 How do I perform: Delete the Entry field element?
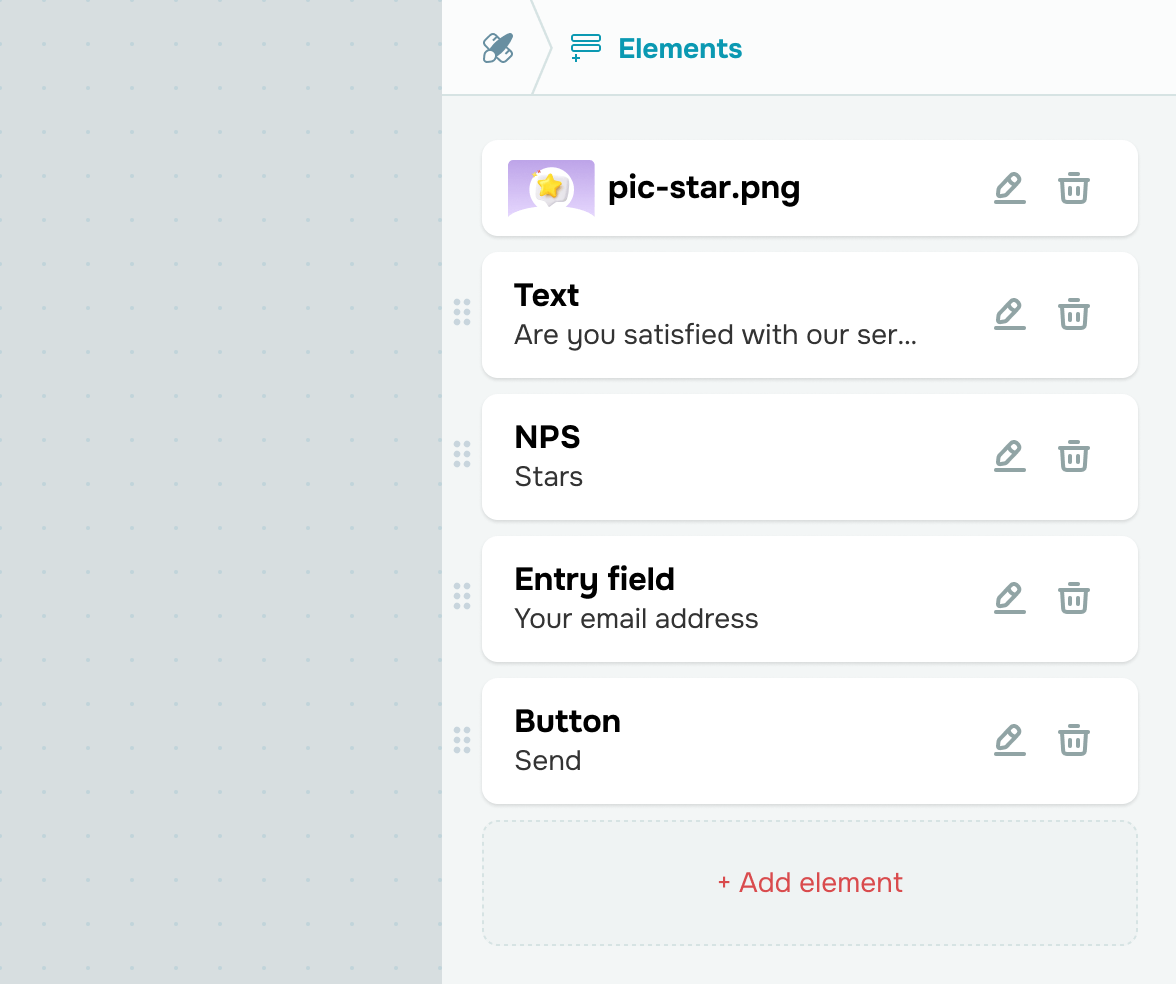pos(1074,598)
